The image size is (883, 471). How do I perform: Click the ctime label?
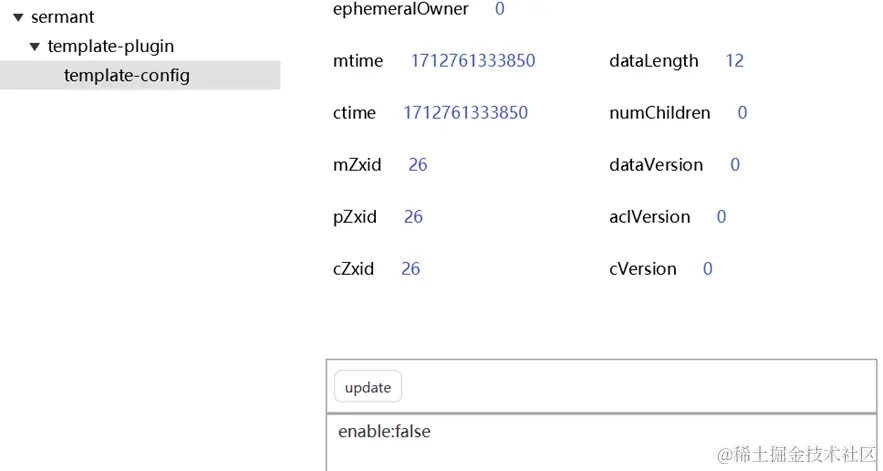(354, 113)
